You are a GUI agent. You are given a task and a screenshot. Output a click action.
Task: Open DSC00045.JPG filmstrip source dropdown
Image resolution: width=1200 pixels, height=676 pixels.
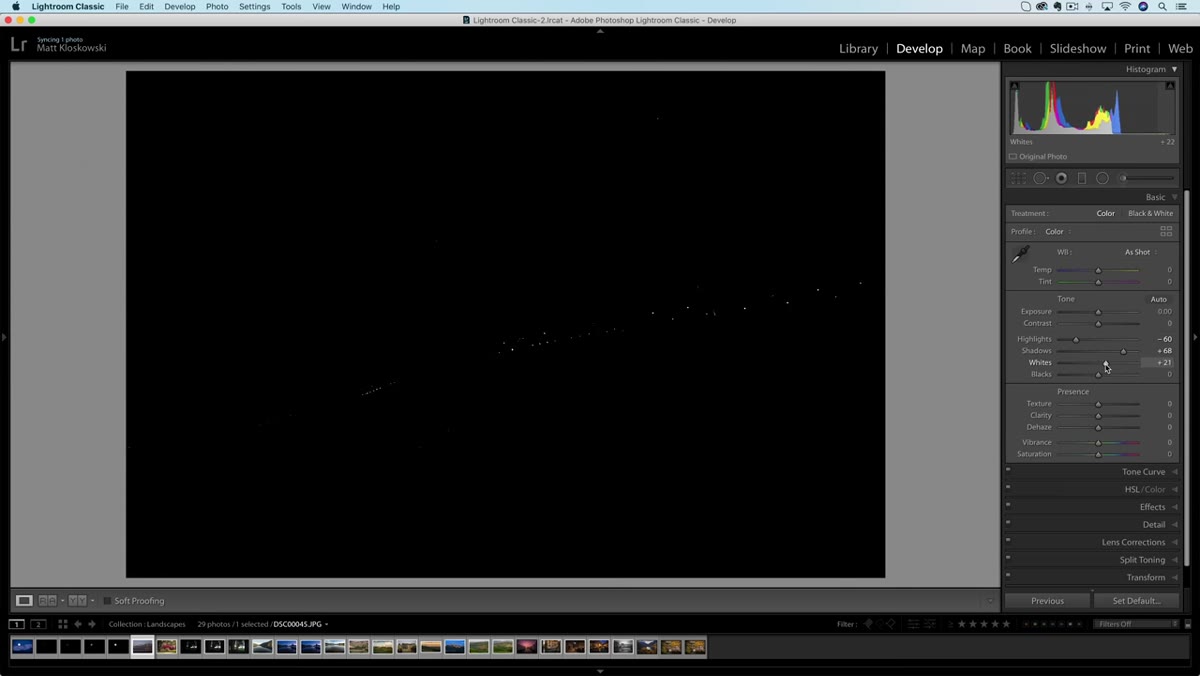coord(300,624)
